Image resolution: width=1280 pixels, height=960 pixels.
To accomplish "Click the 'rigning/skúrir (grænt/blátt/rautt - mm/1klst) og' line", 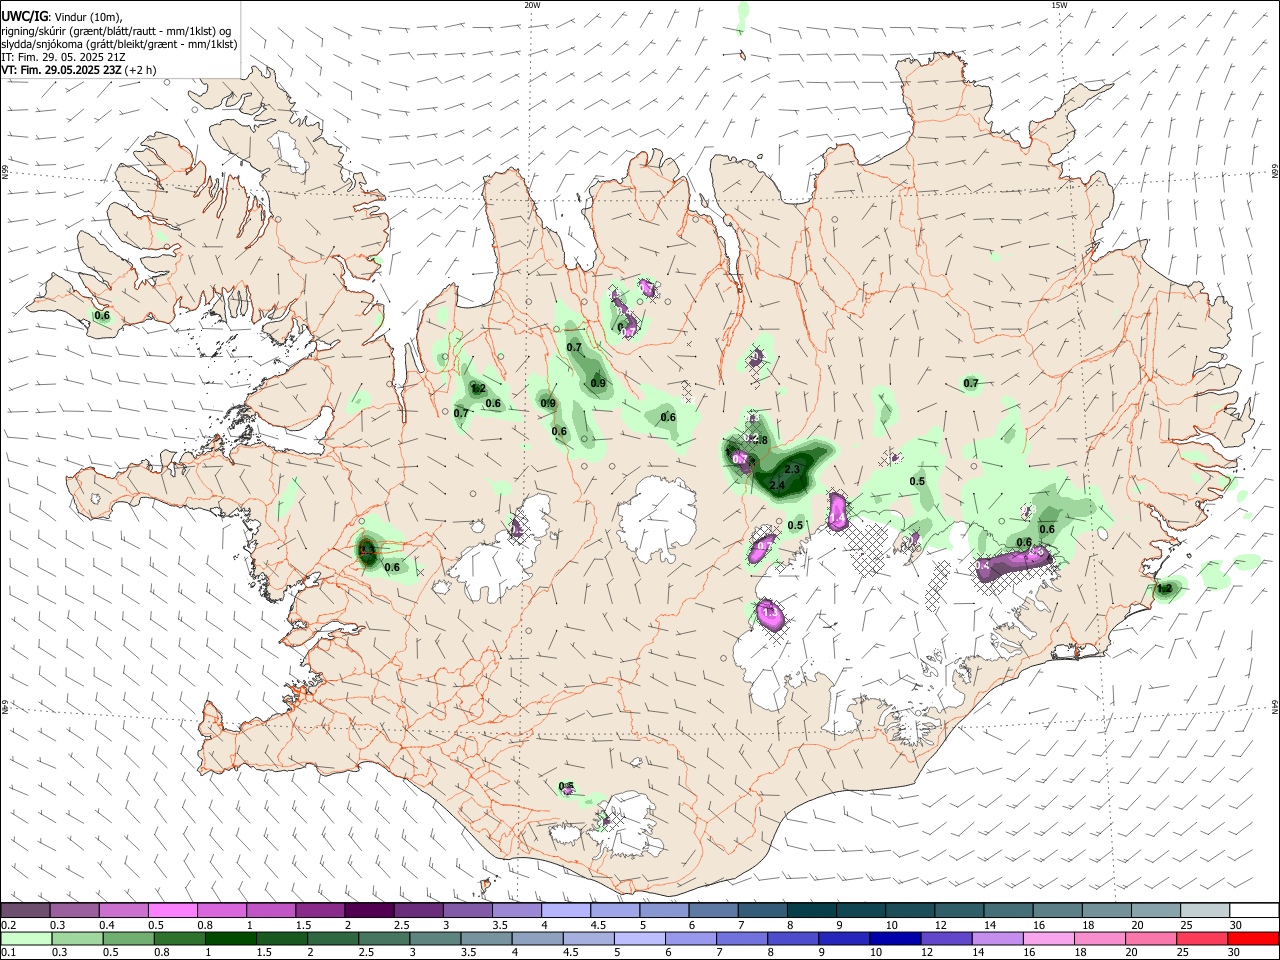I will click(x=116, y=31).
